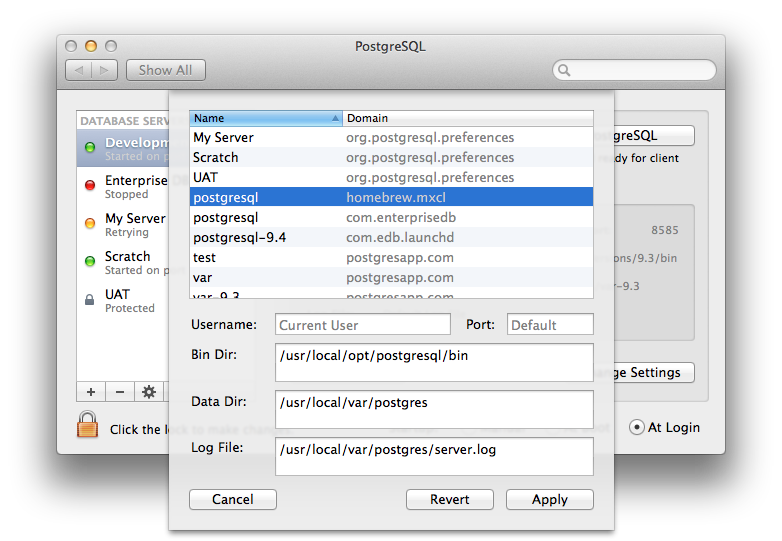Sort table by Name column header
This screenshot has height=541, width=782.
click(x=266, y=118)
